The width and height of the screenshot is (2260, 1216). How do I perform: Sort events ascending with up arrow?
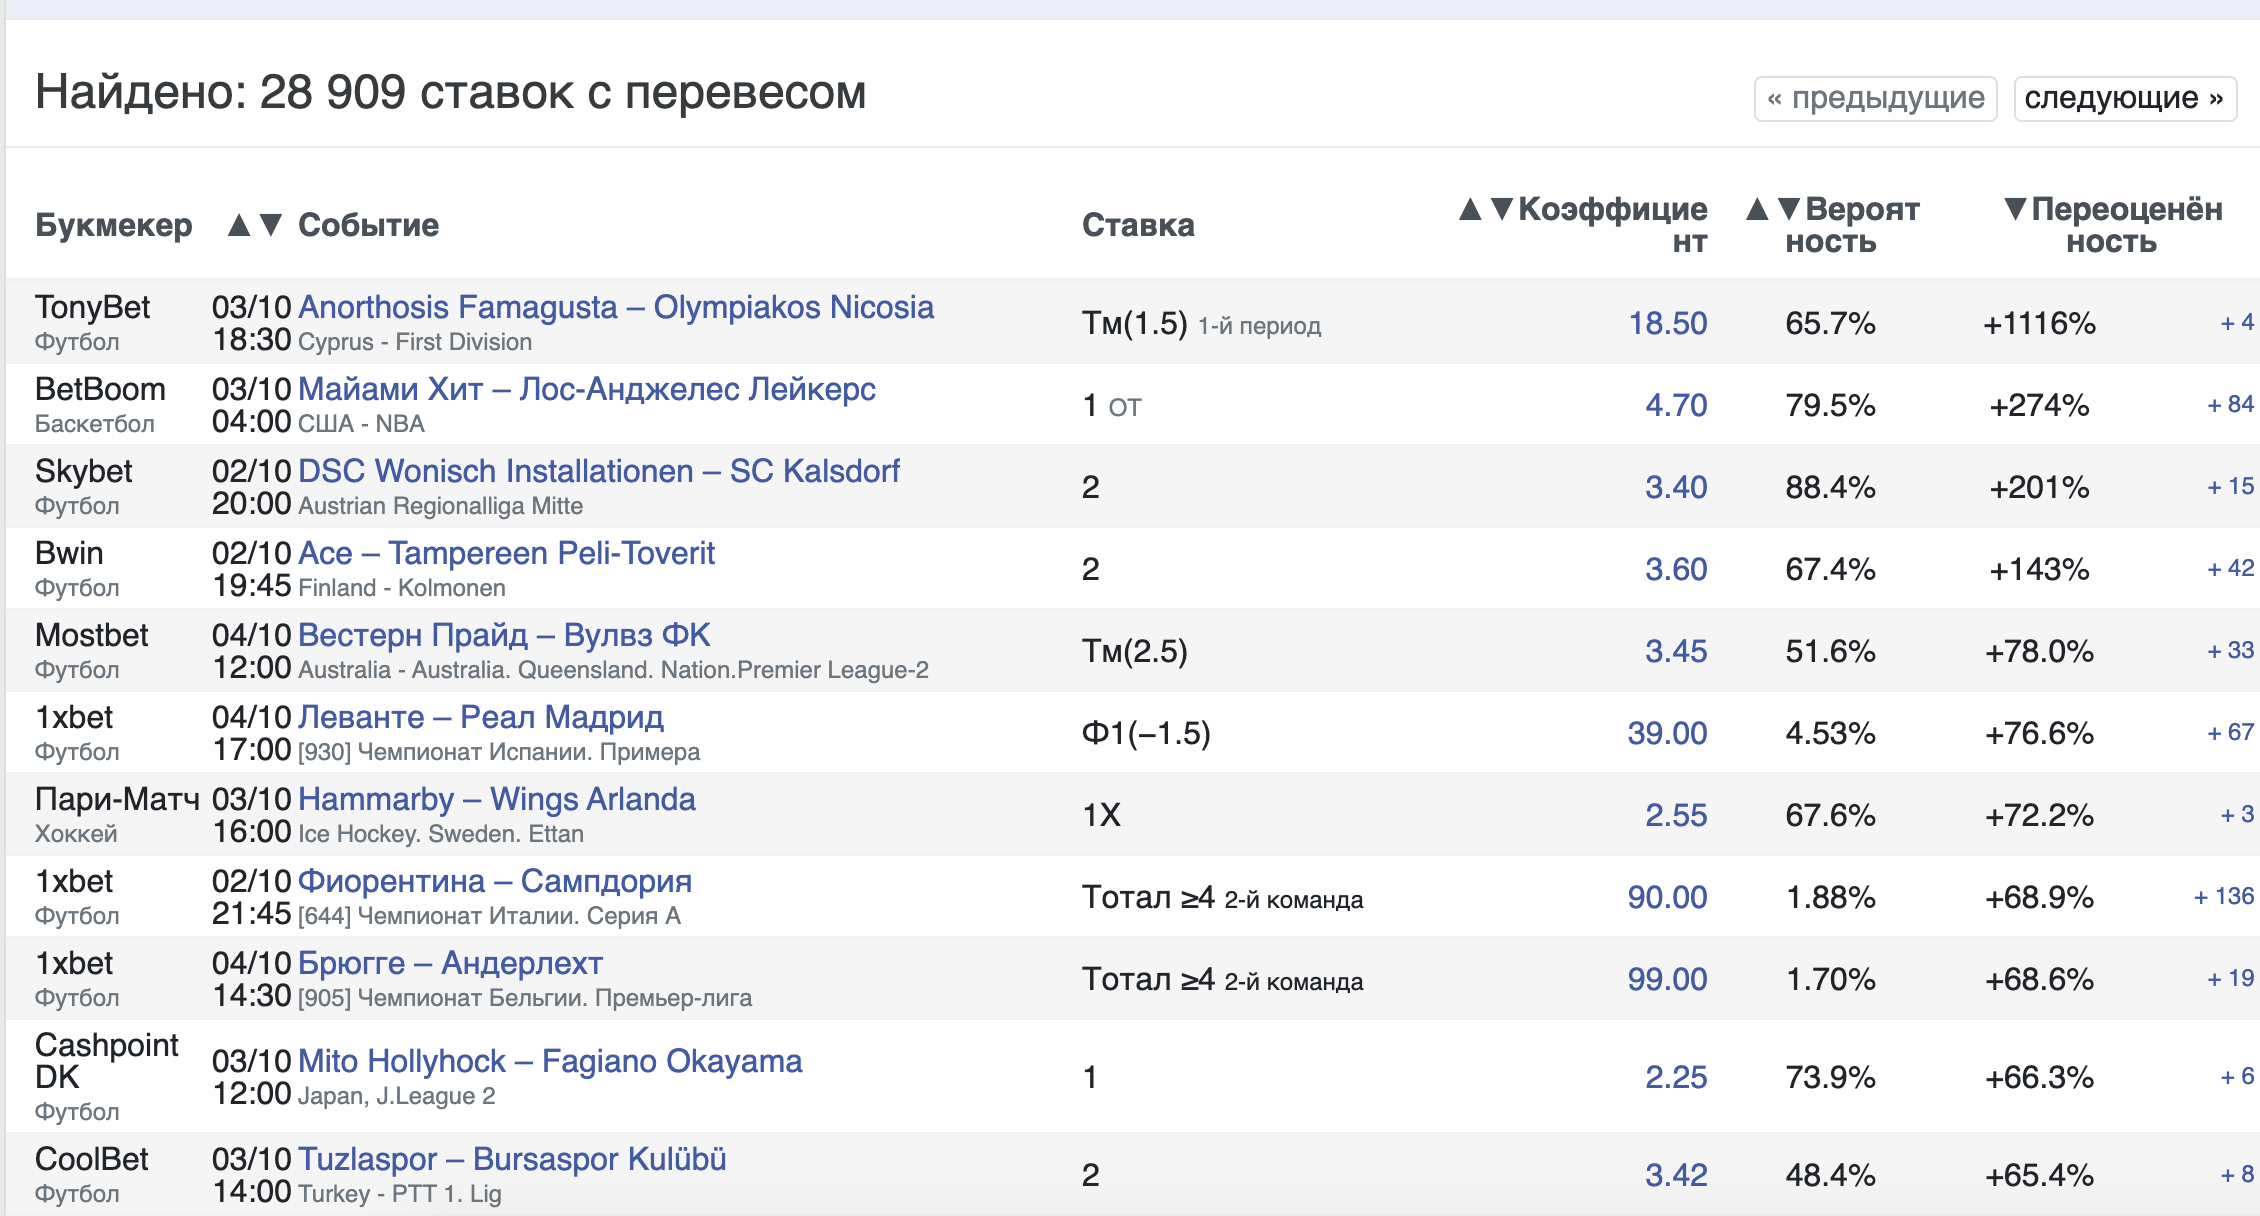point(238,225)
